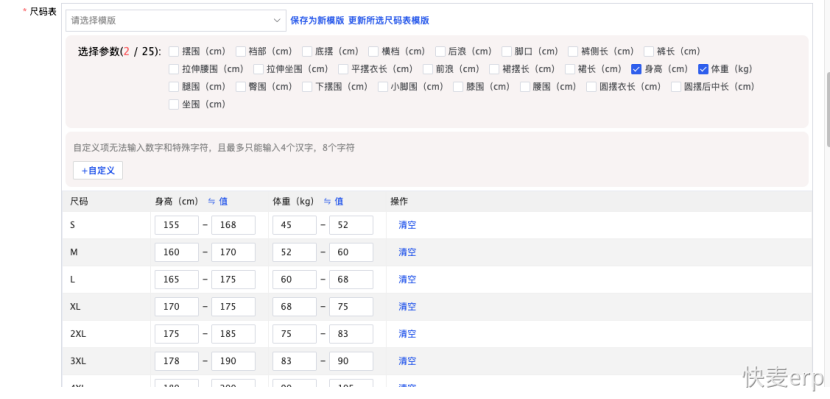Image resolution: width=830 pixels, height=399 pixels.
Task: Check the 坐围（cm）checkbox
Action: tap(174, 105)
